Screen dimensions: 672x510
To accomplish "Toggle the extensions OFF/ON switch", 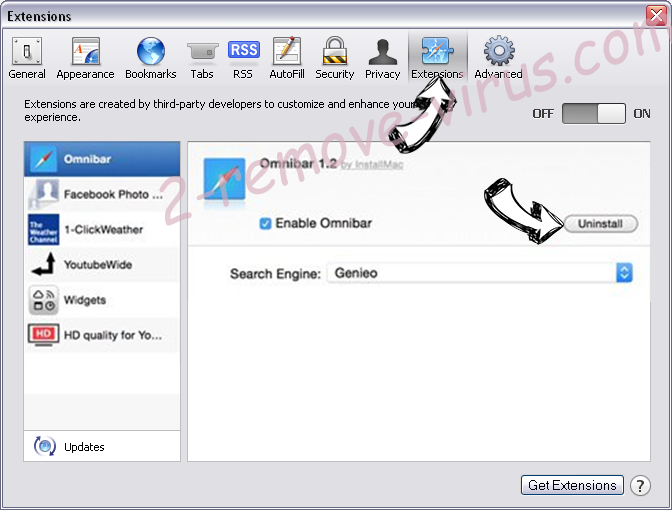I will (x=593, y=114).
